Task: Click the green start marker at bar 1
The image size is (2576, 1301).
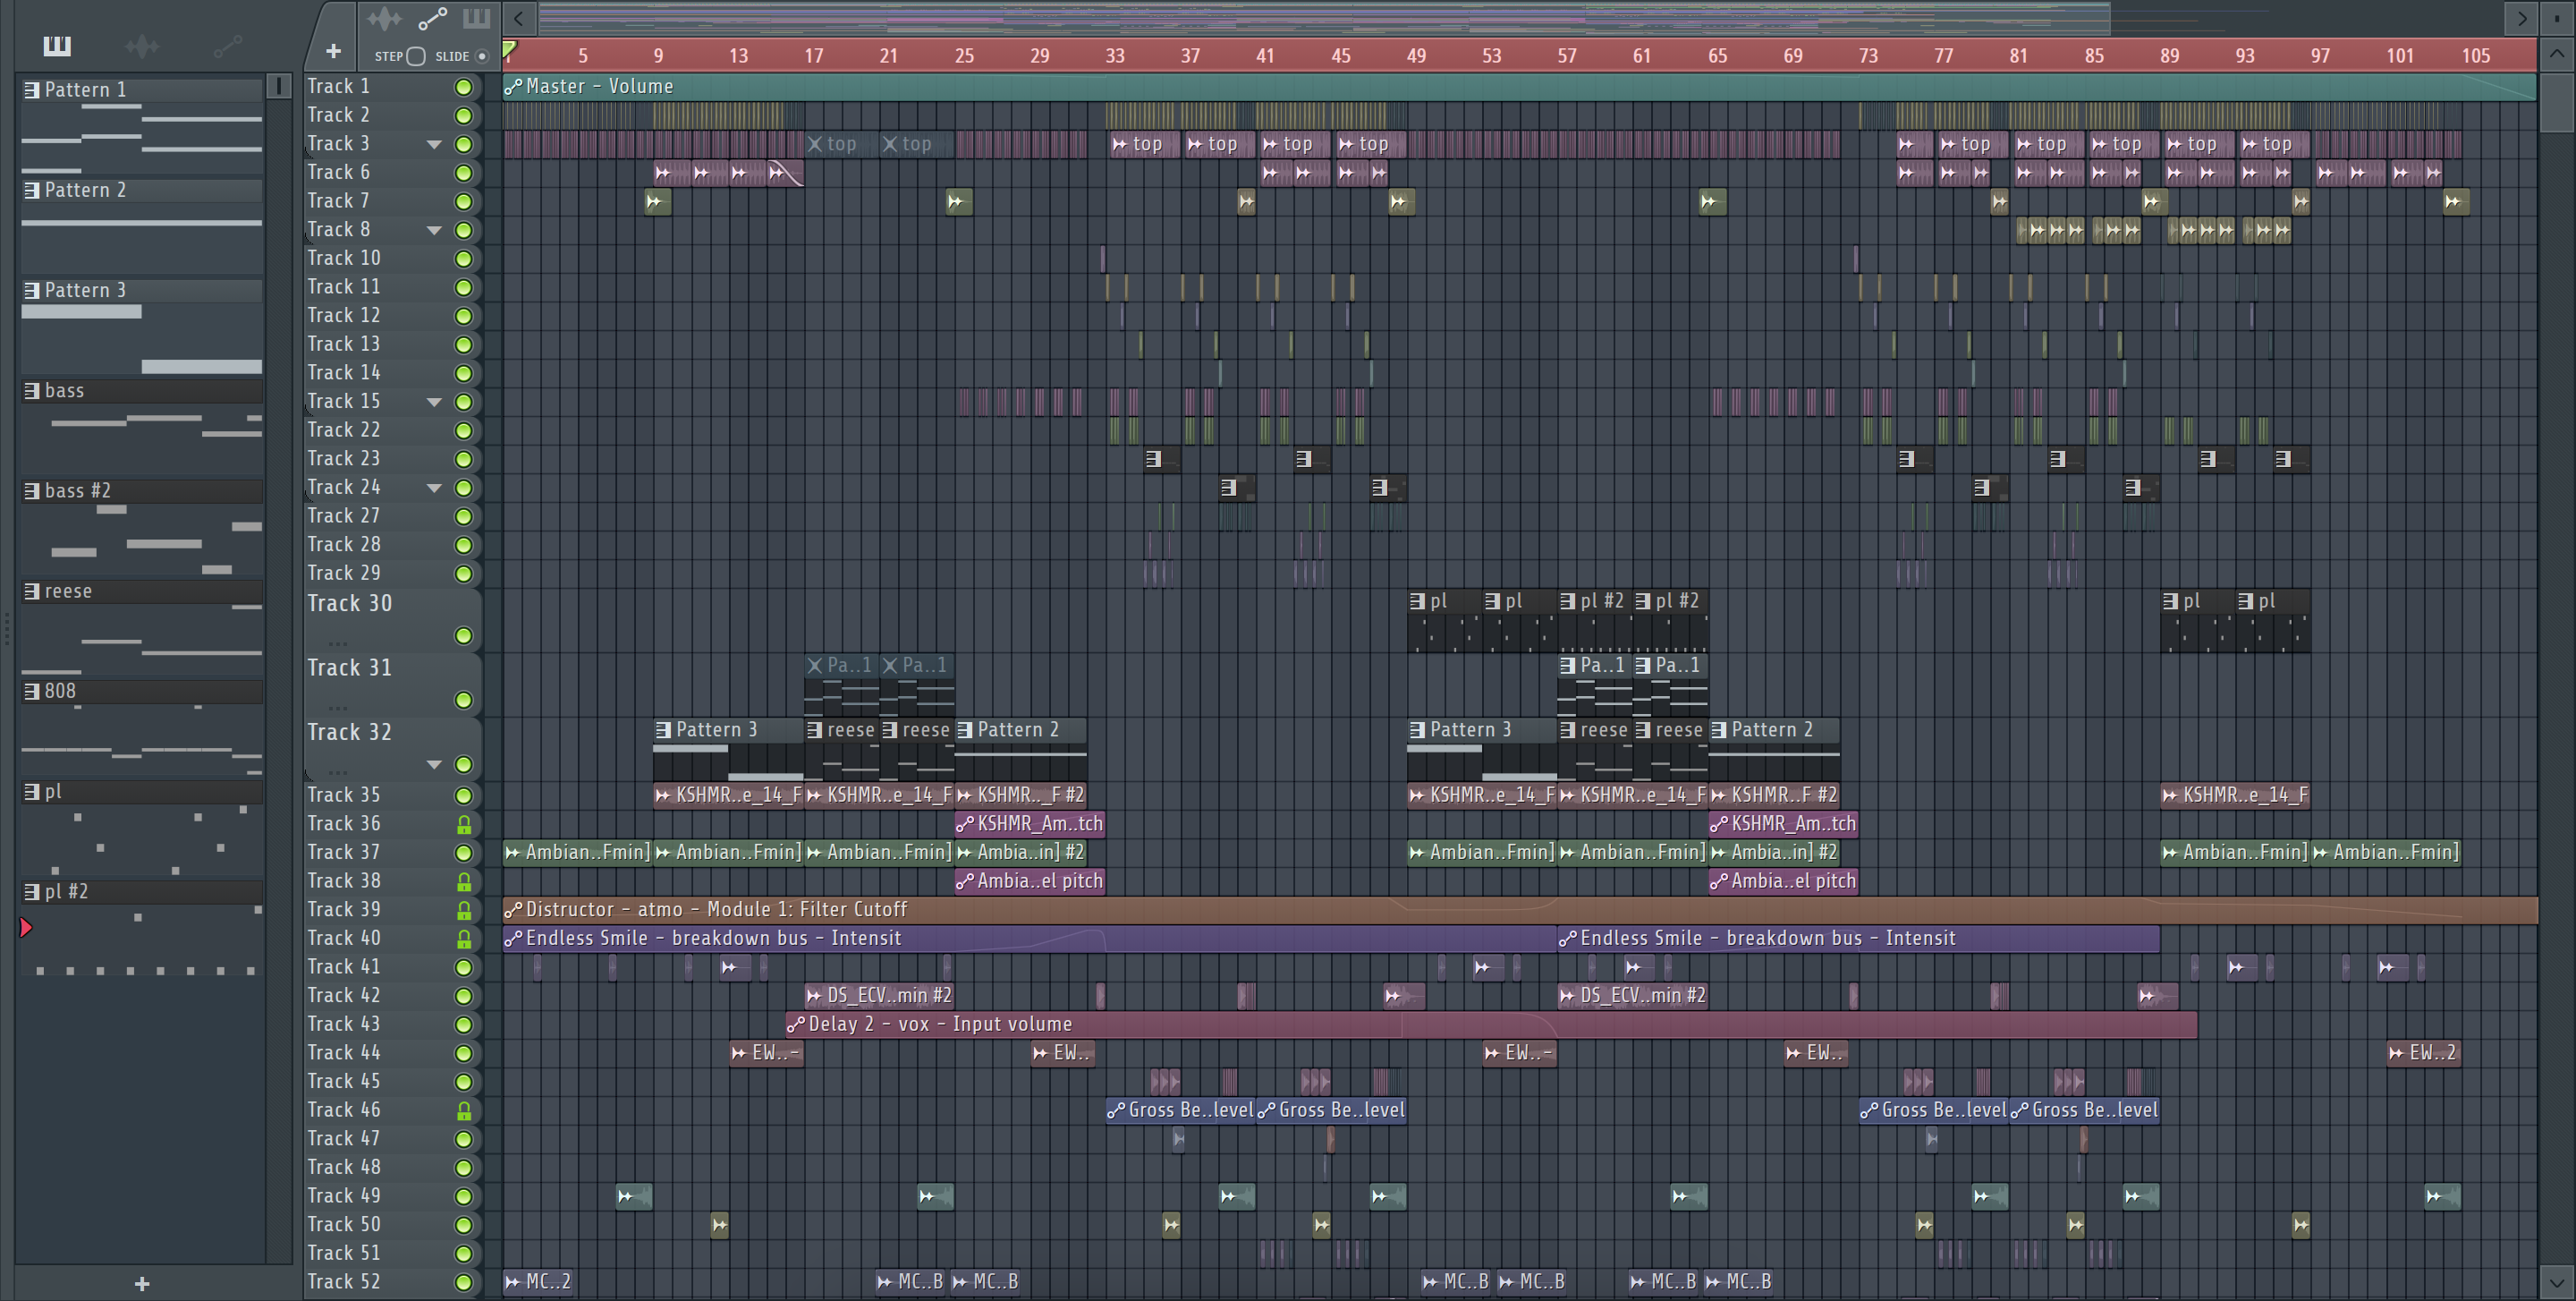Action: 509,49
